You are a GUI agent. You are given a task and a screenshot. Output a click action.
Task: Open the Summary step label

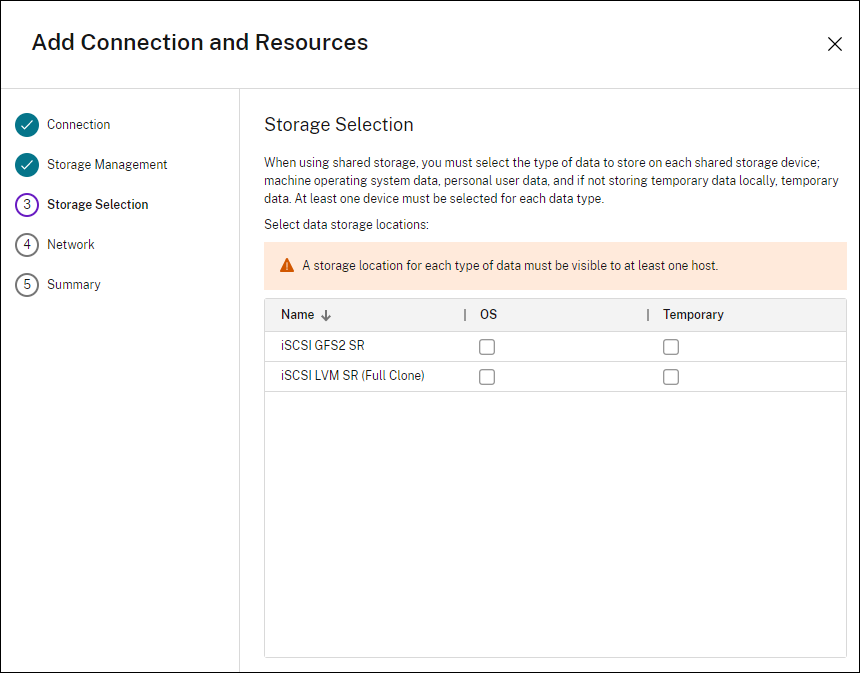(x=74, y=285)
